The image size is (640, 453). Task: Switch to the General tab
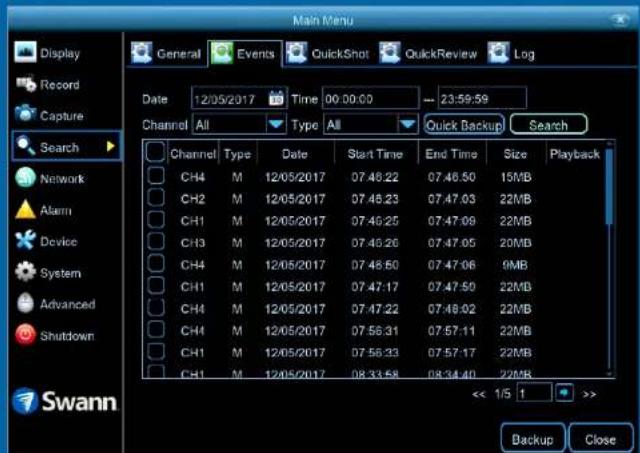click(x=167, y=53)
